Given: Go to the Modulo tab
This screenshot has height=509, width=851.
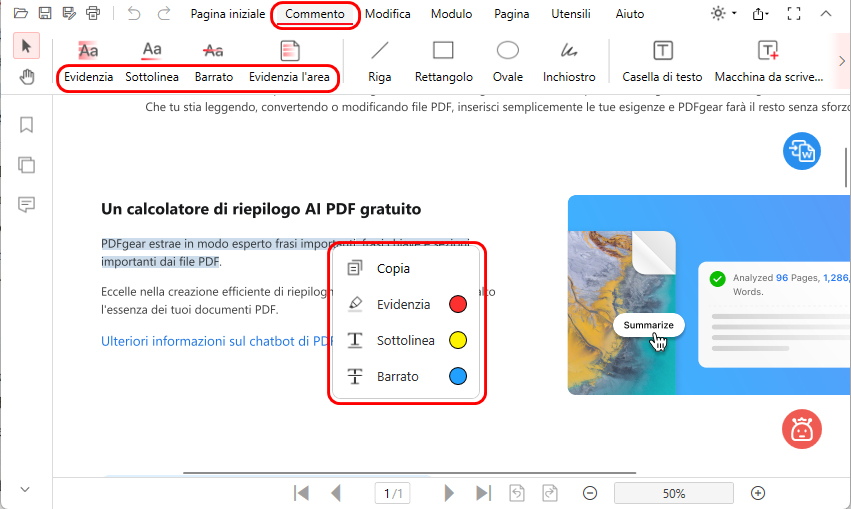Looking at the screenshot, I should point(452,14).
